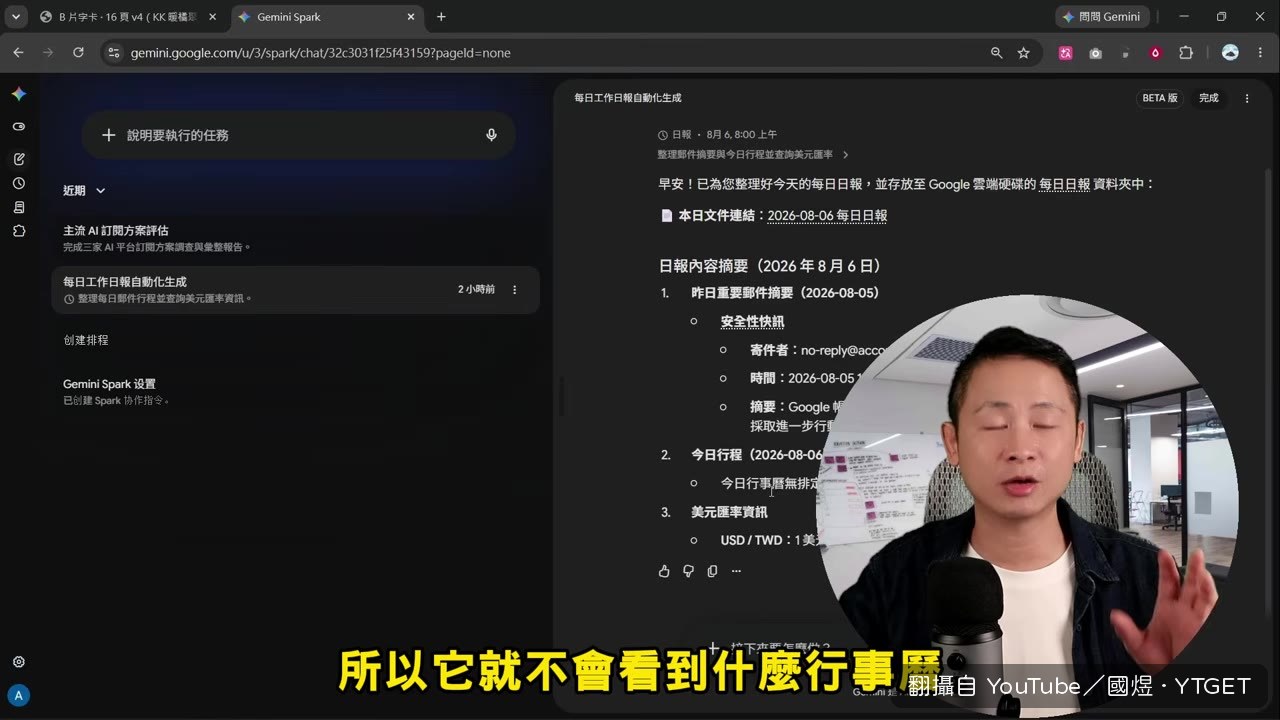Go forward in browser history
The height and width of the screenshot is (720, 1280).
coord(48,53)
